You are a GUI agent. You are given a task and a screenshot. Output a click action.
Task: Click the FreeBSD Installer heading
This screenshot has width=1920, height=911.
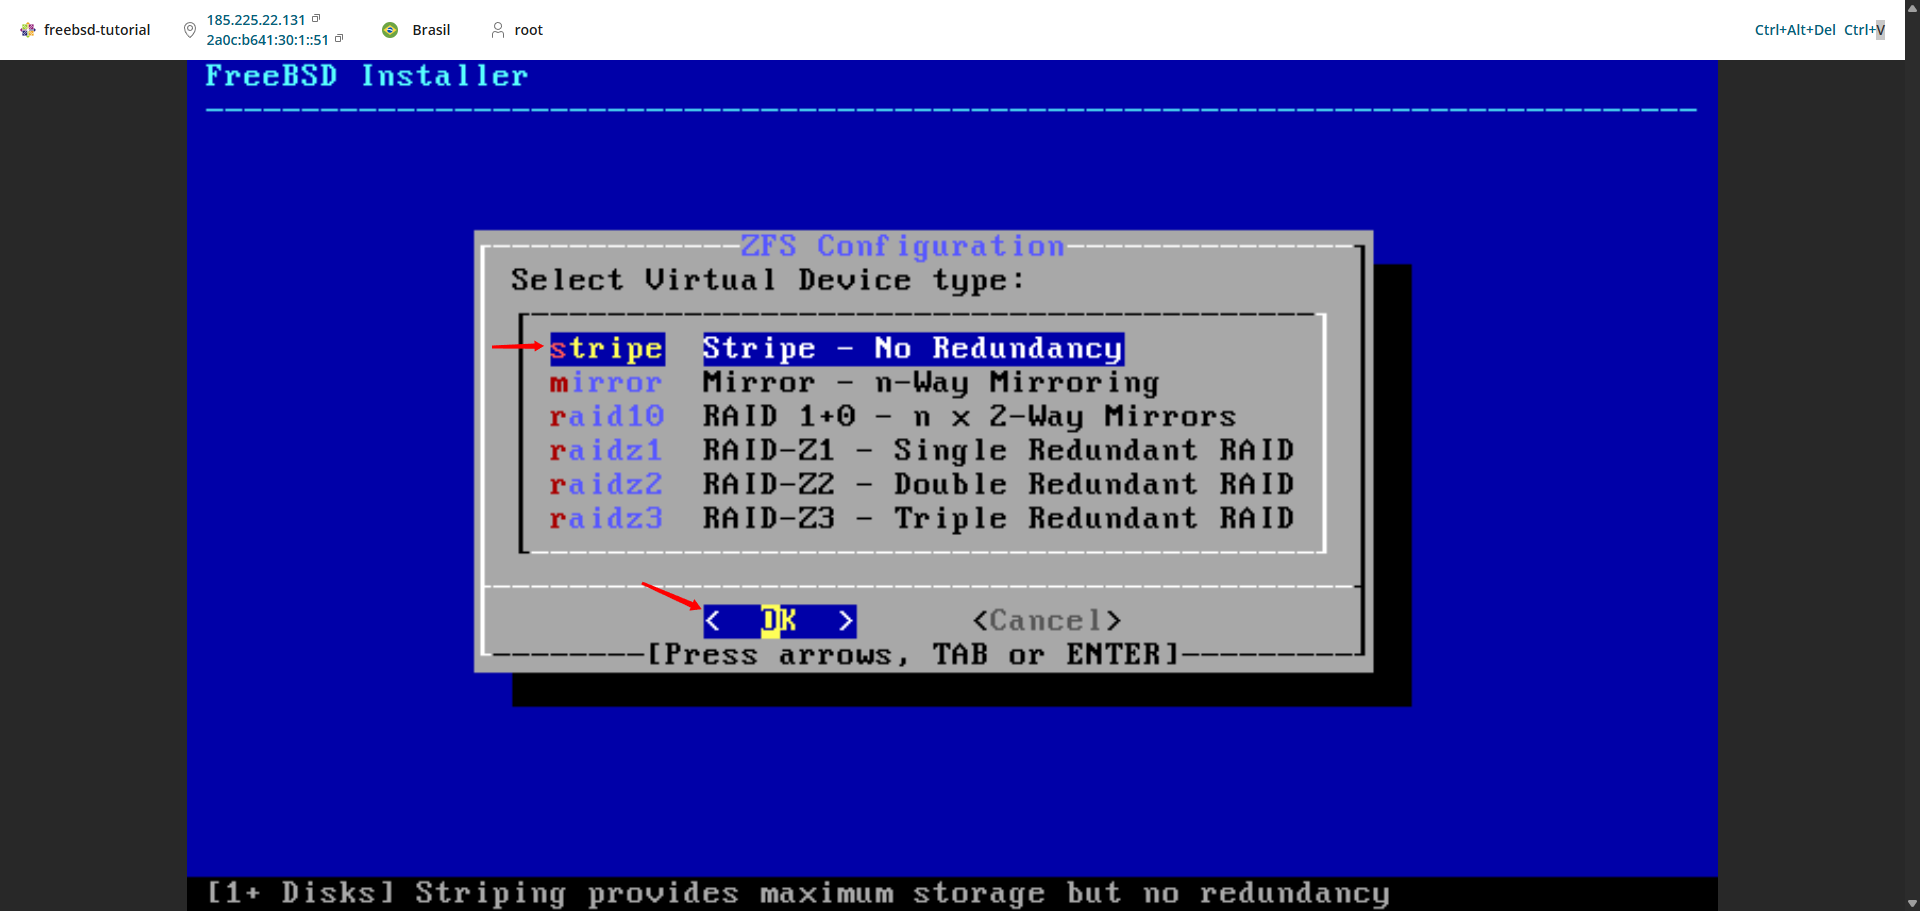tap(366, 76)
